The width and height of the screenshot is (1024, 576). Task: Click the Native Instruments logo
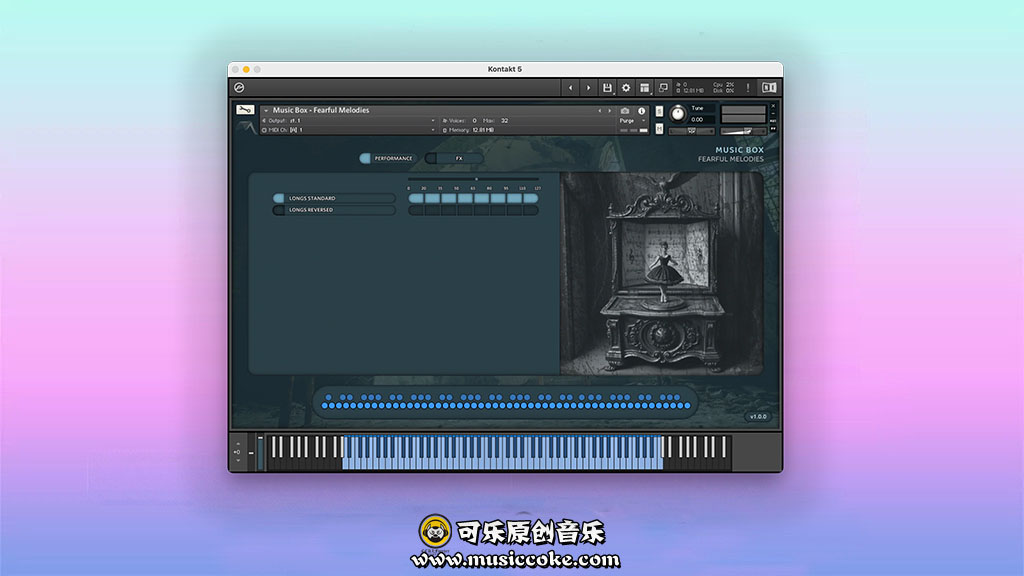769,88
